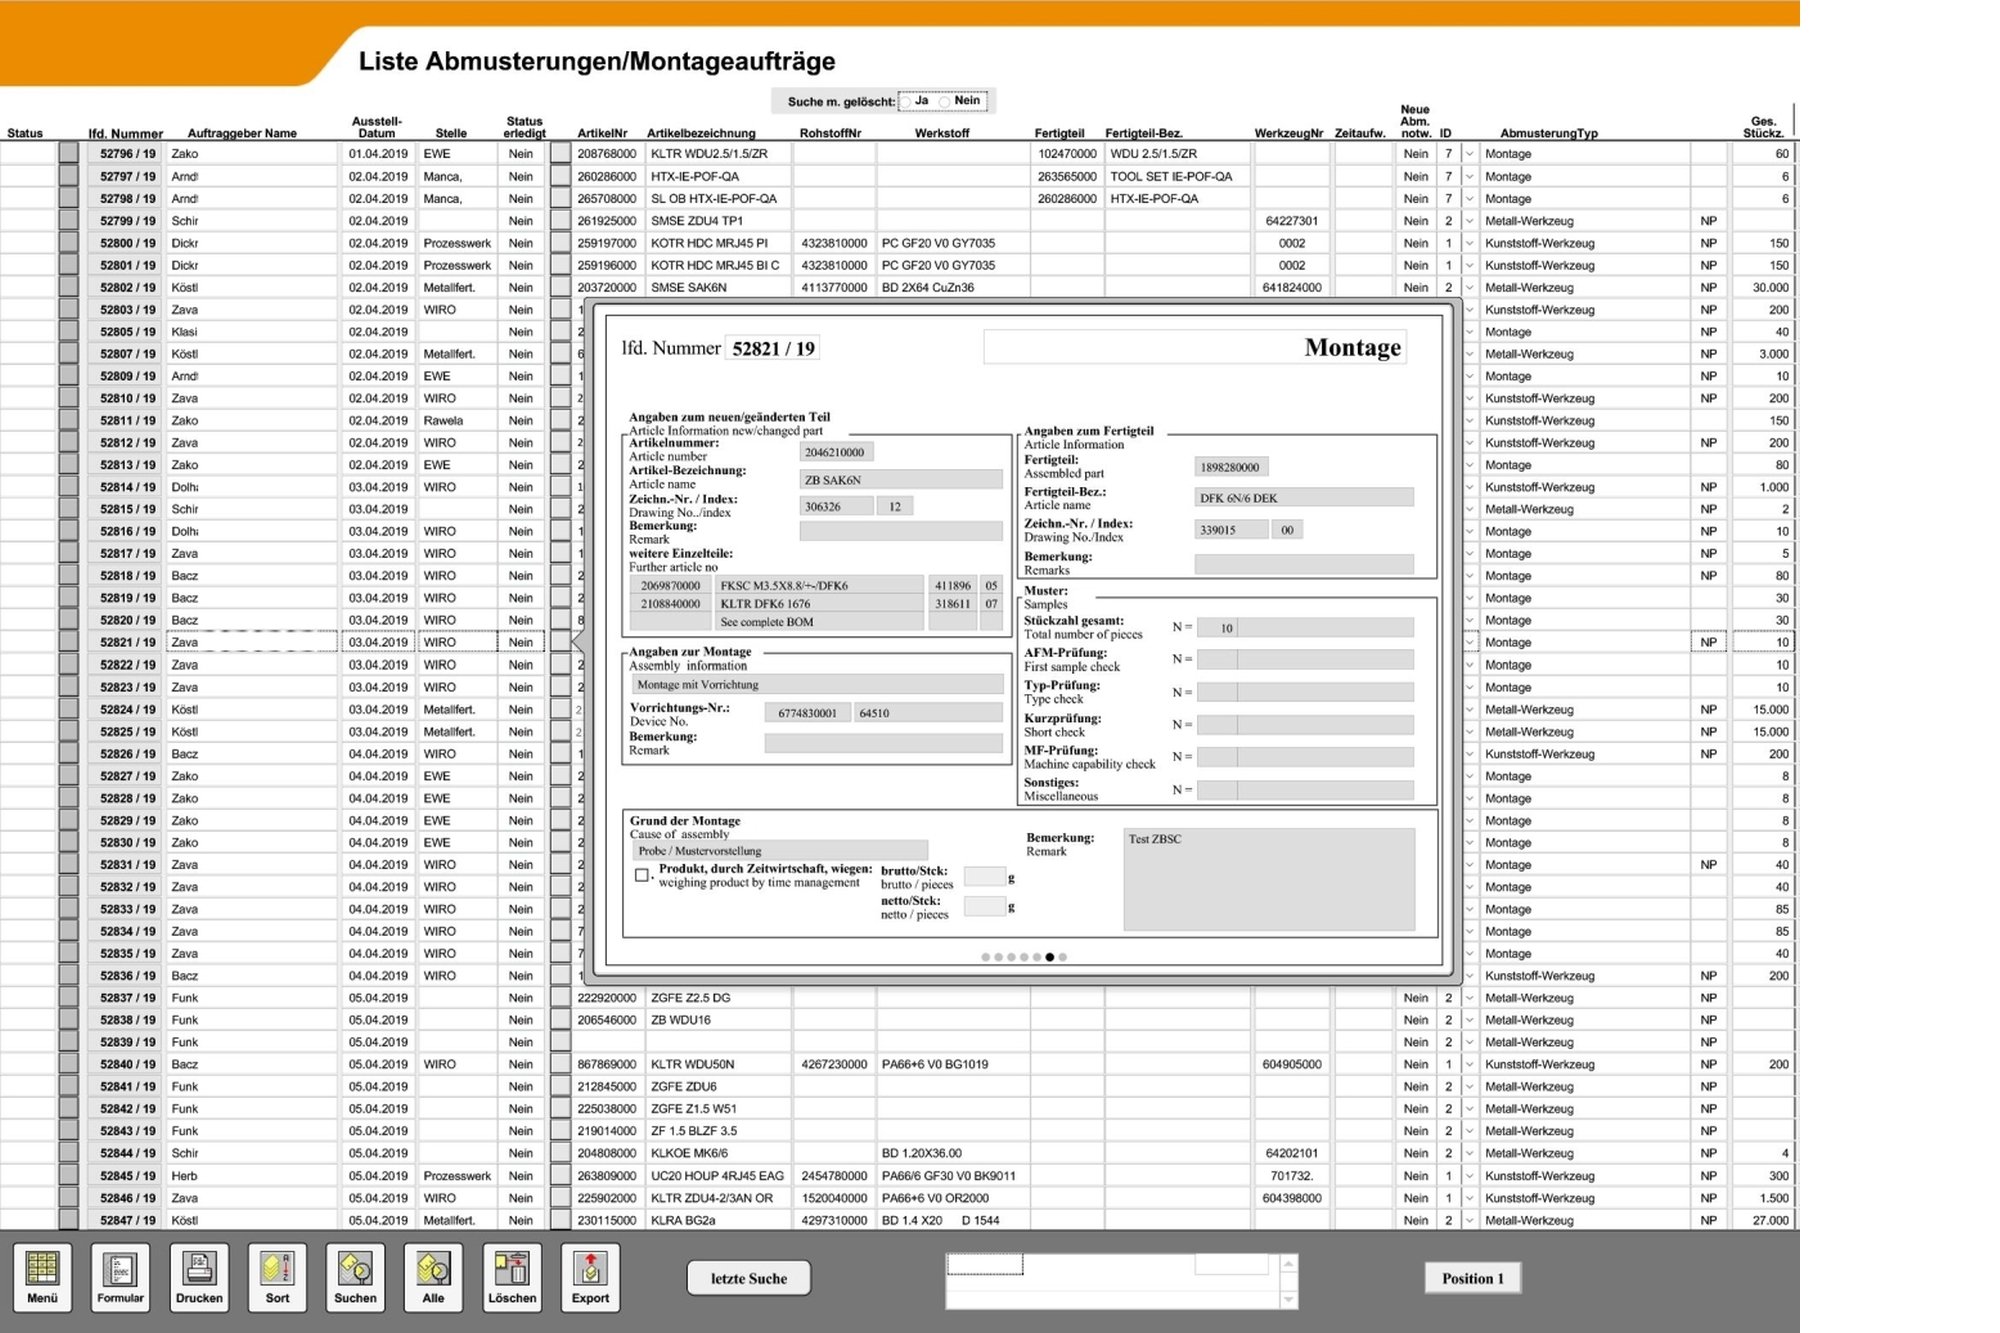The height and width of the screenshot is (1333, 2000).
Task: Click the Vorrichtungs-Nr. field 6774830001
Action: 808,713
